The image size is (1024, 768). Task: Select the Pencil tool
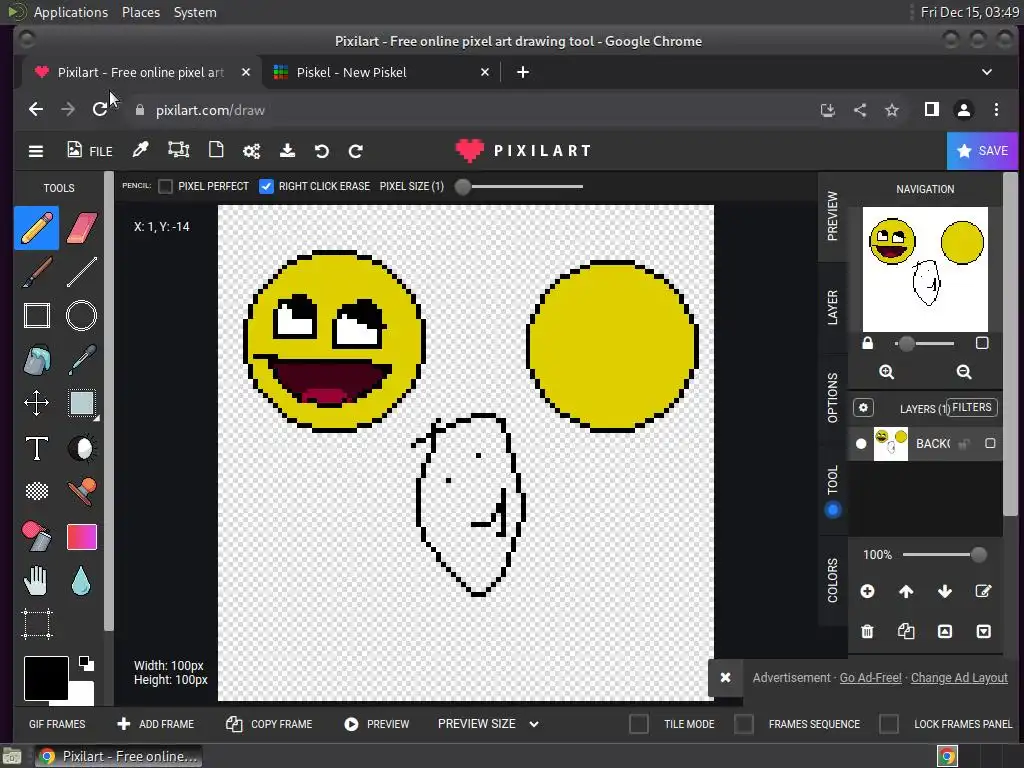coord(37,228)
